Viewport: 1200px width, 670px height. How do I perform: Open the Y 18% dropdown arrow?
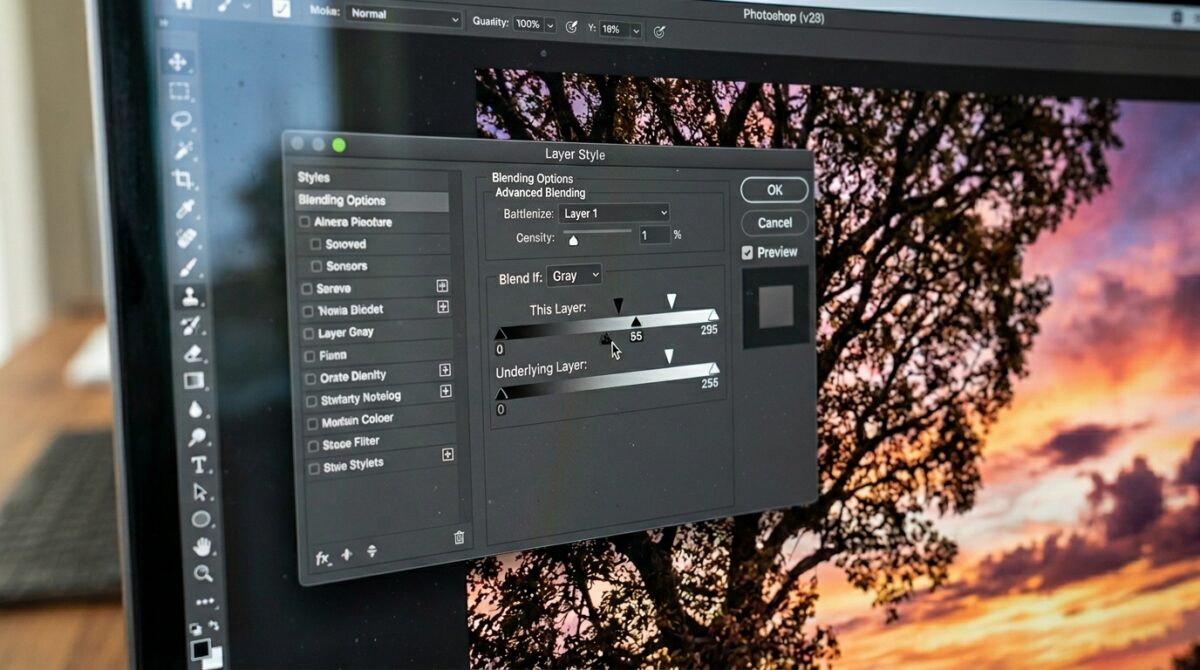(636, 30)
